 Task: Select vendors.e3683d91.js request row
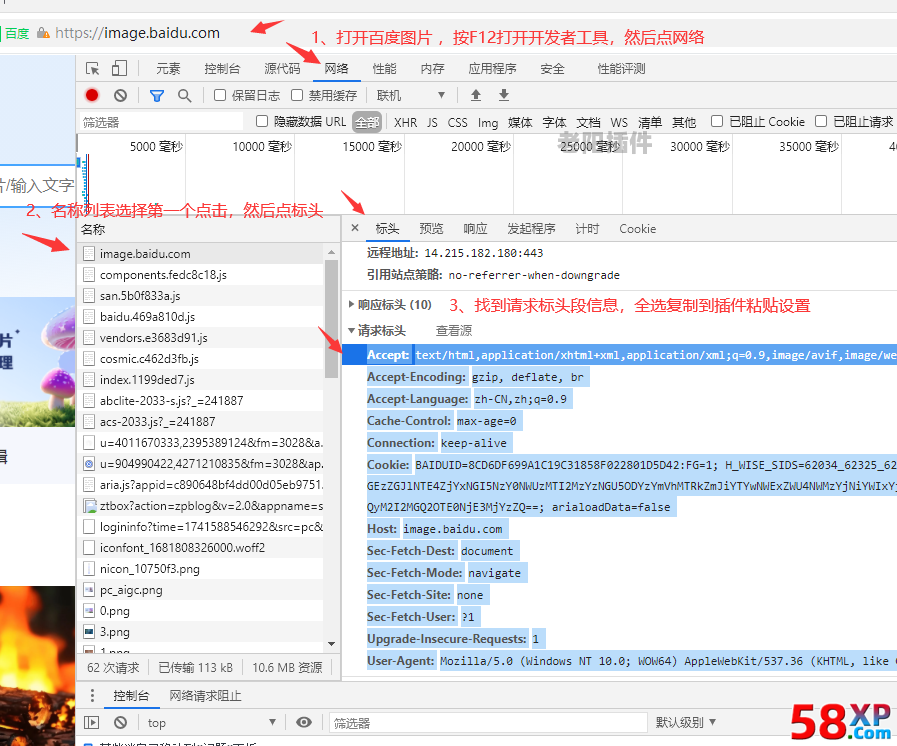pyautogui.click(x=200, y=338)
